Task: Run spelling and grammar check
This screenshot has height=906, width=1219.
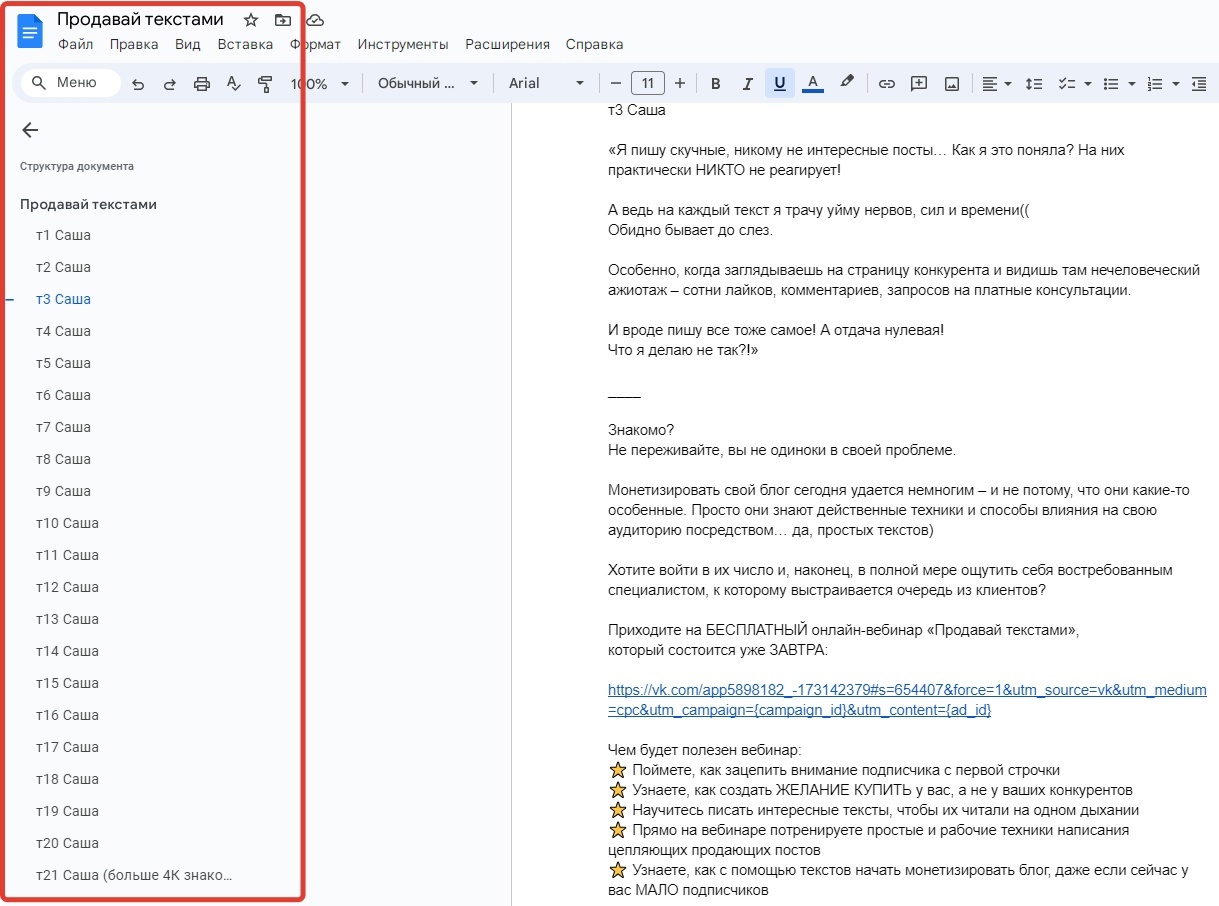Action: coord(234,84)
